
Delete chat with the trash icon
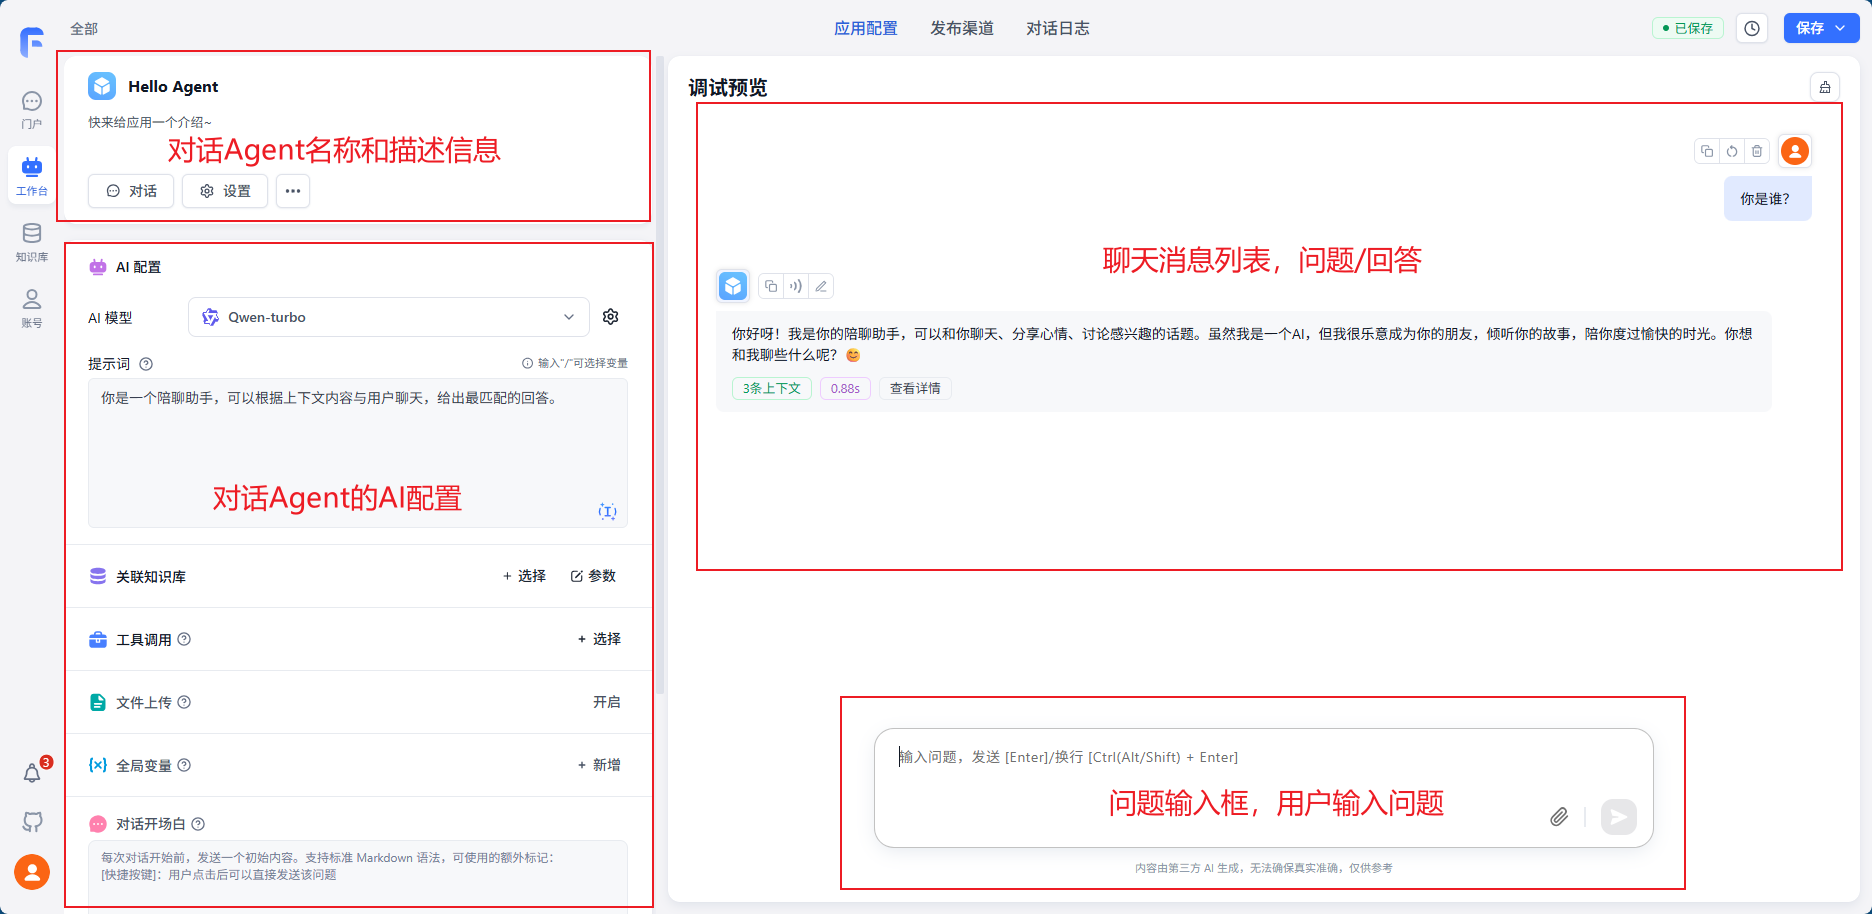point(1757,151)
